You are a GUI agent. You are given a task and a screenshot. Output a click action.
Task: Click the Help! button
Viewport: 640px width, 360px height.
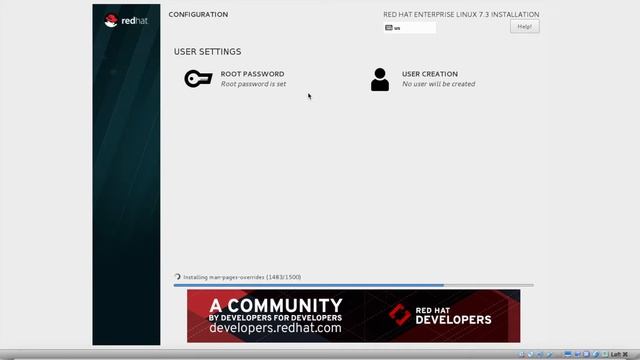coord(524,27)
